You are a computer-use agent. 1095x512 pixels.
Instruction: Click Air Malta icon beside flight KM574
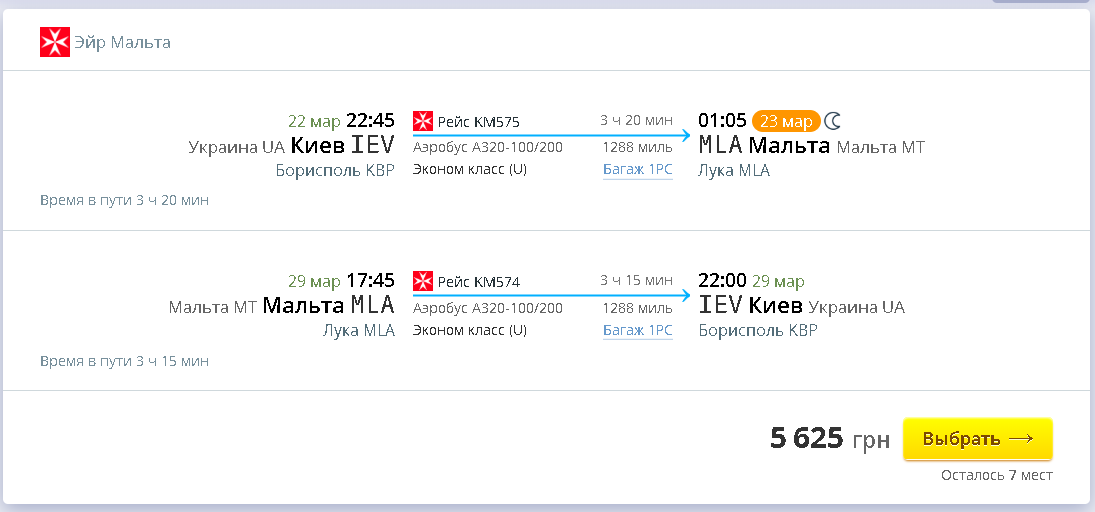(x=422, y=282)
